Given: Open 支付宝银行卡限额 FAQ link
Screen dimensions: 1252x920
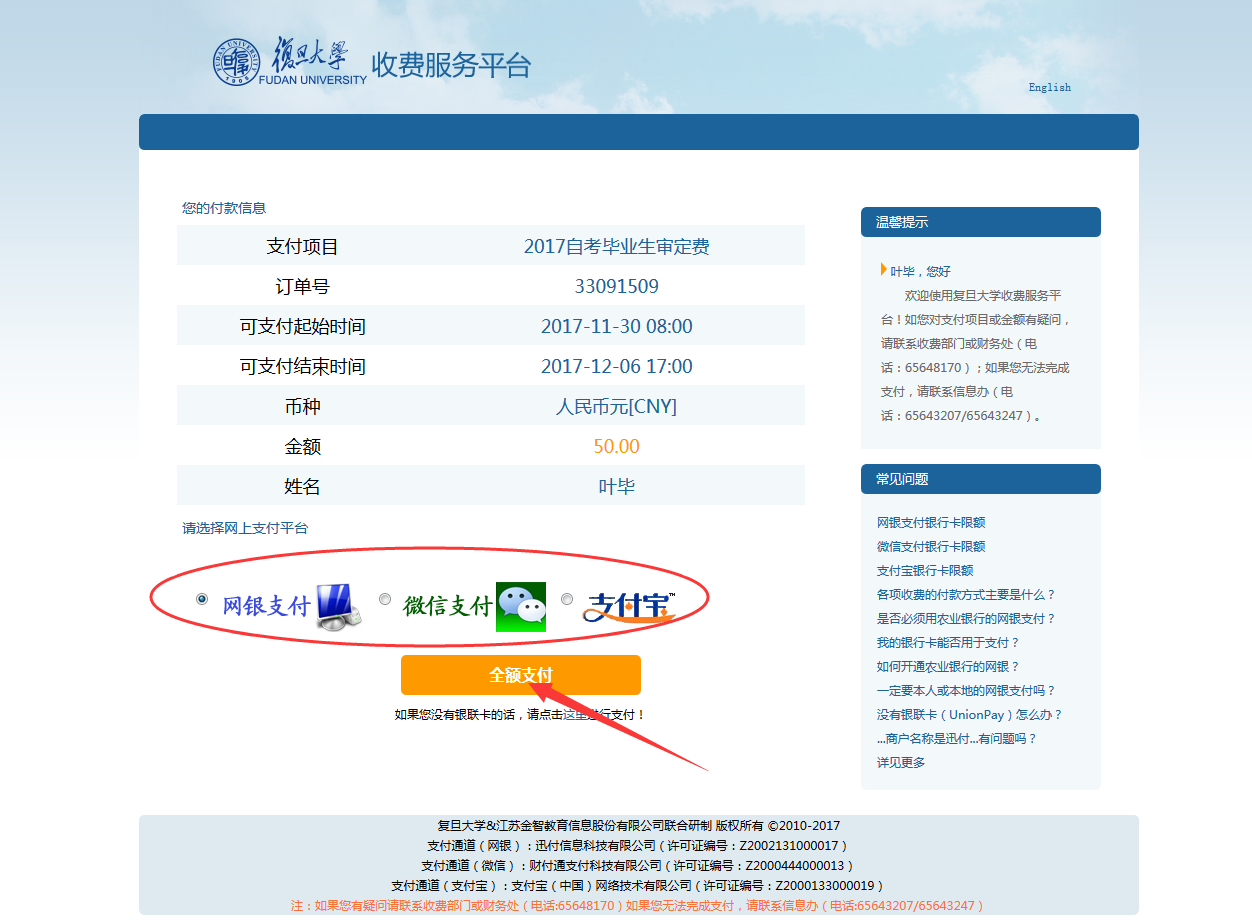Looking at the screenshot, I should tap(925, 570).
